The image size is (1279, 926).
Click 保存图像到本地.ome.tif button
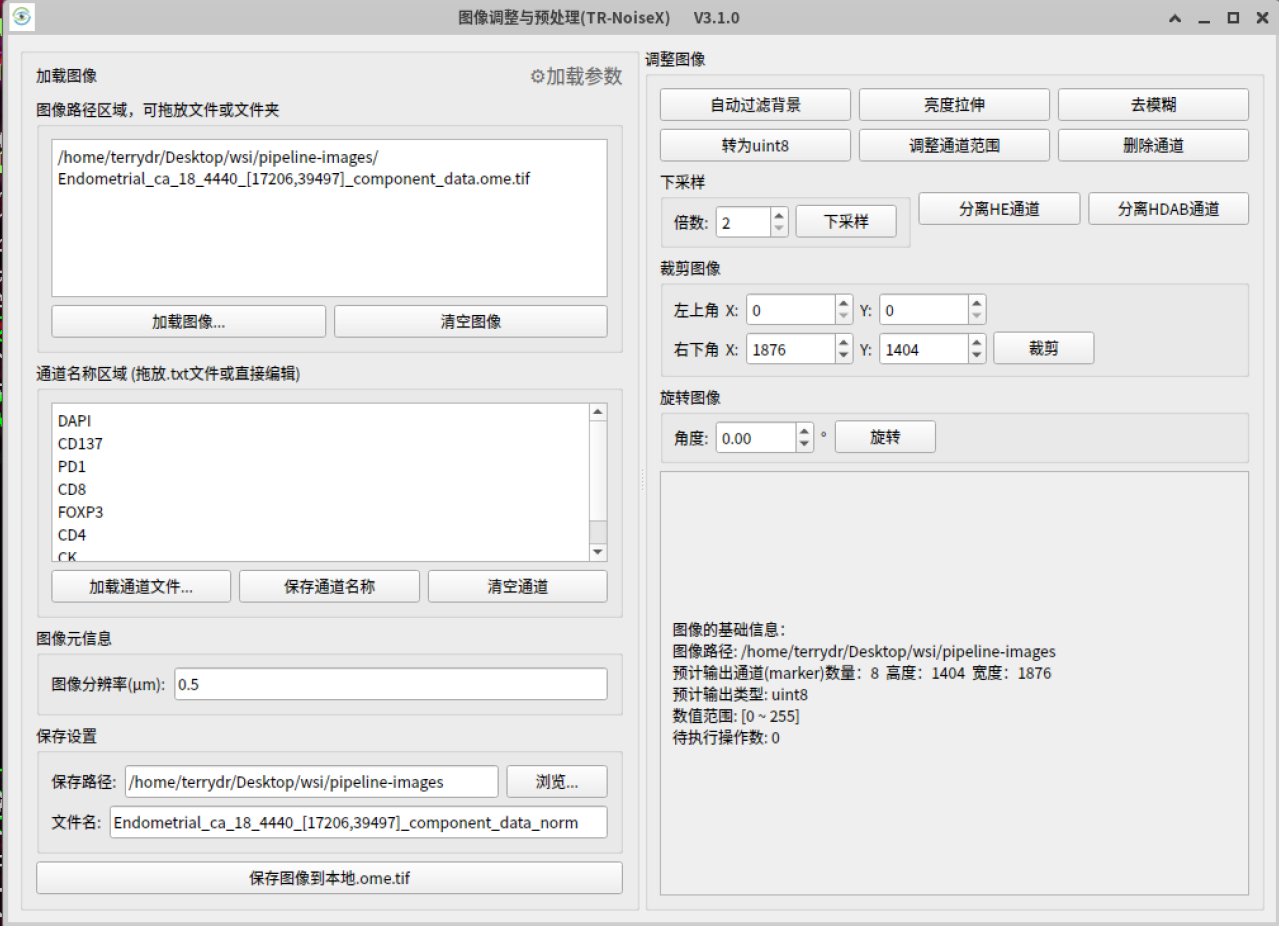pos(330,878)
